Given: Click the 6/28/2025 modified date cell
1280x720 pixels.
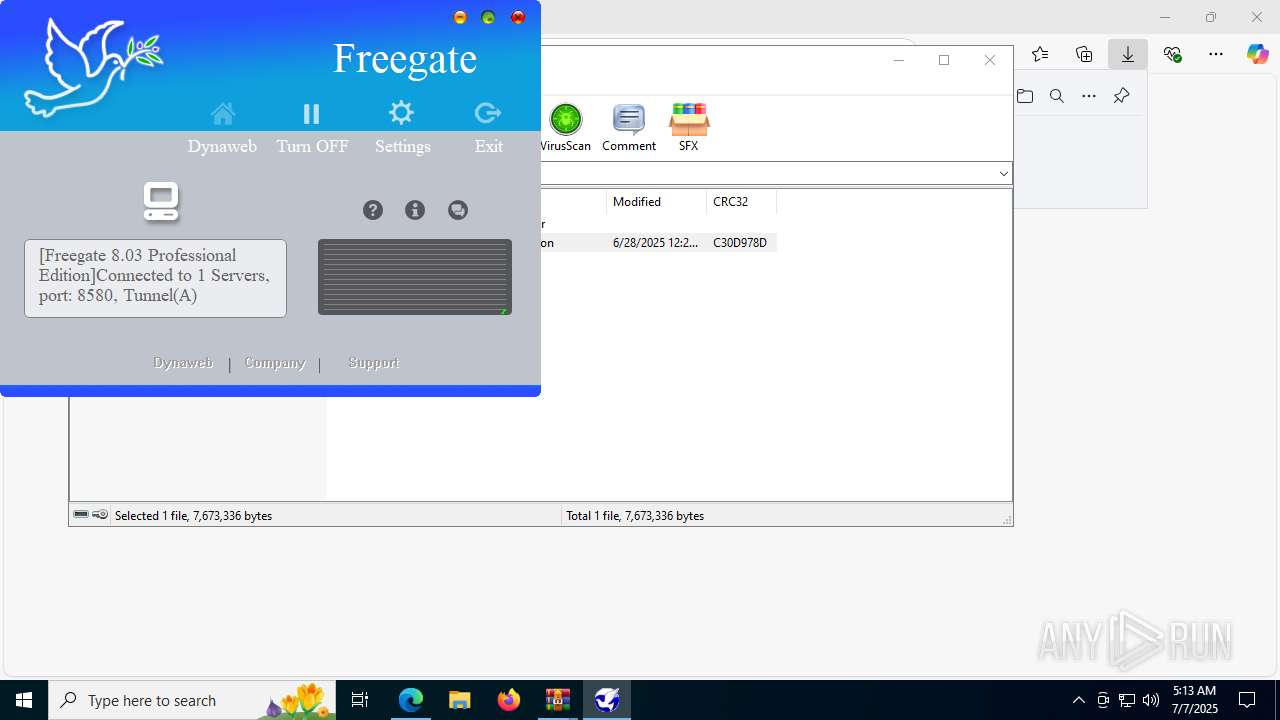Looking at the screenshot, I should [656, 243].
